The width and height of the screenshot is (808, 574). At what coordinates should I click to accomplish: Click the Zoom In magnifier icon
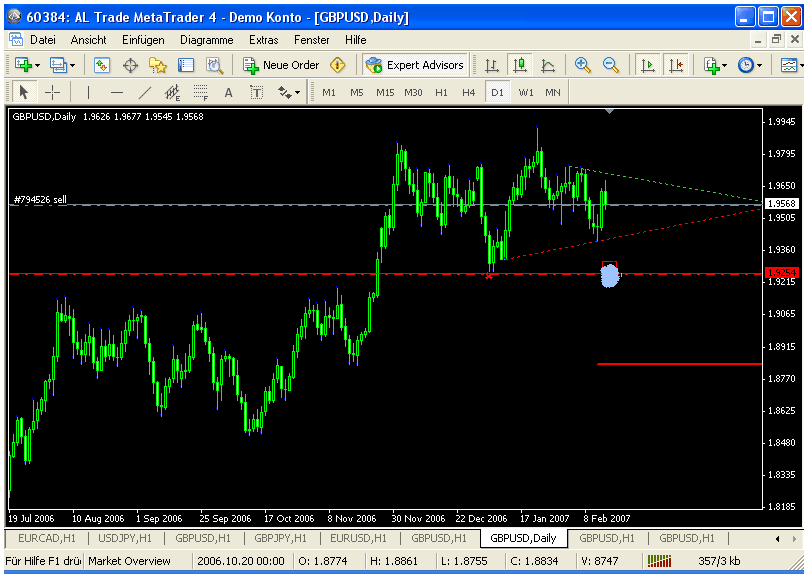(583, 65)
